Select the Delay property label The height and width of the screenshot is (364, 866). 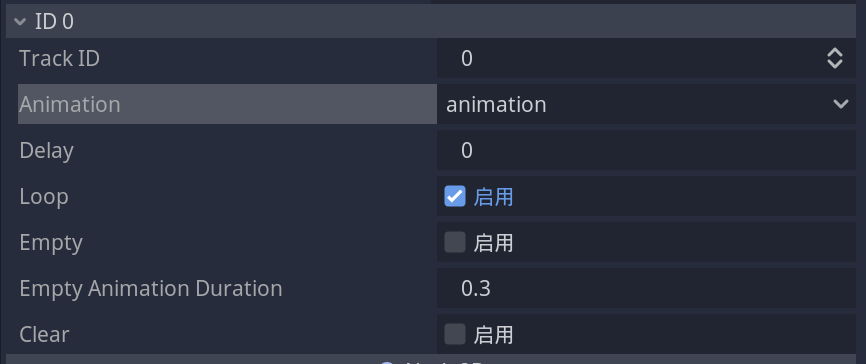(46, 150)
